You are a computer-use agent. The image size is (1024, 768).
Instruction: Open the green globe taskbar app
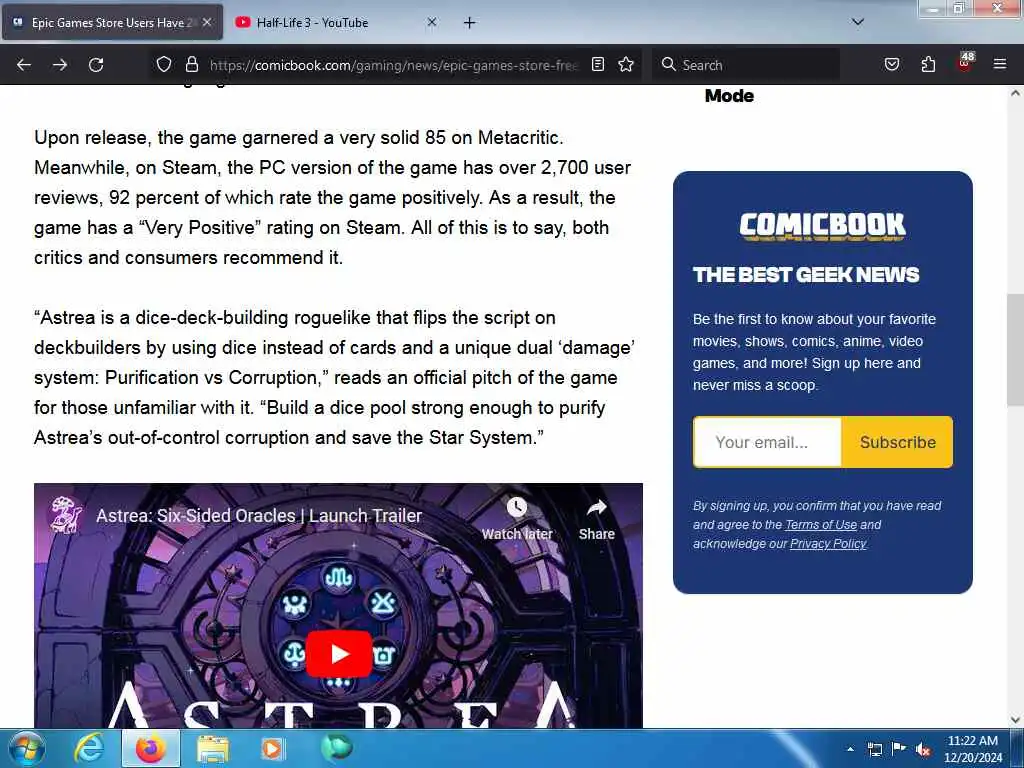[336, 747]
